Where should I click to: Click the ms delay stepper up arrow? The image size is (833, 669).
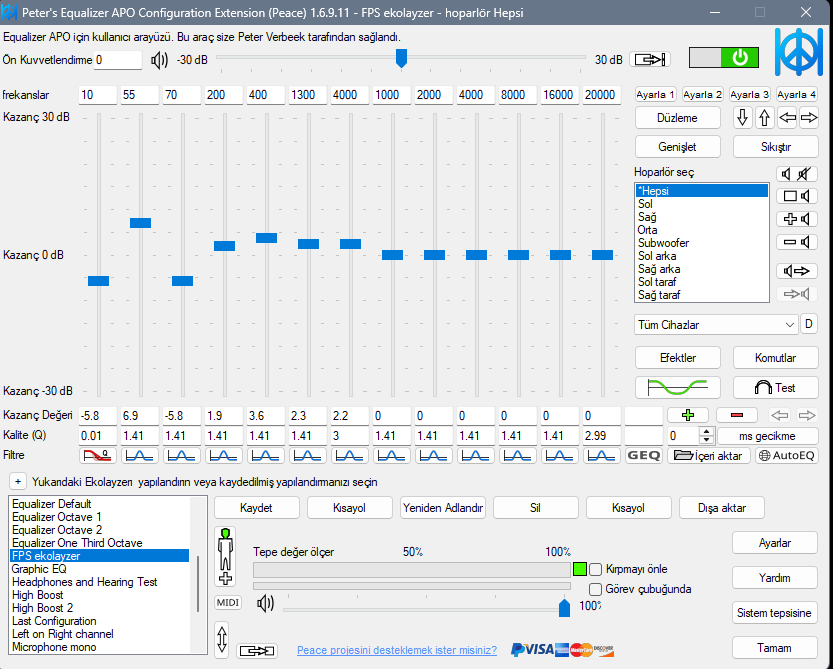click(706, 431)
